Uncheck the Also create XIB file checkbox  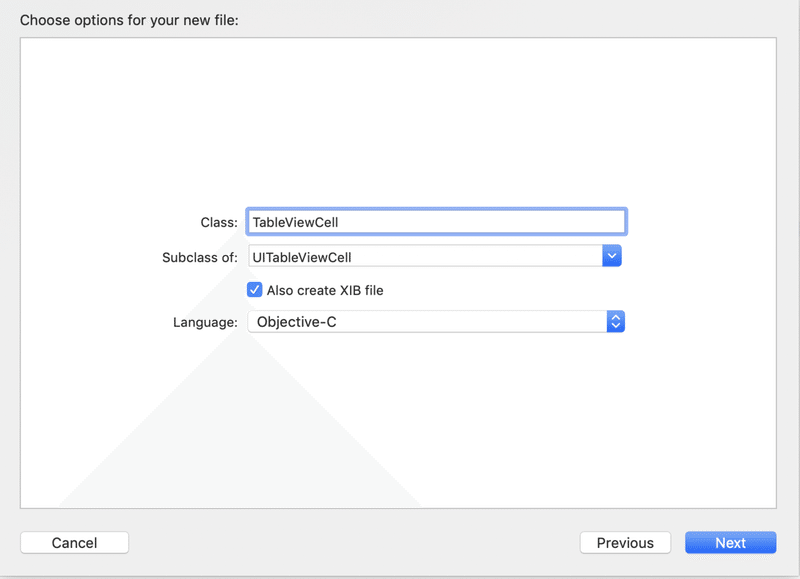pyautogui.click(x=256, y=290)
